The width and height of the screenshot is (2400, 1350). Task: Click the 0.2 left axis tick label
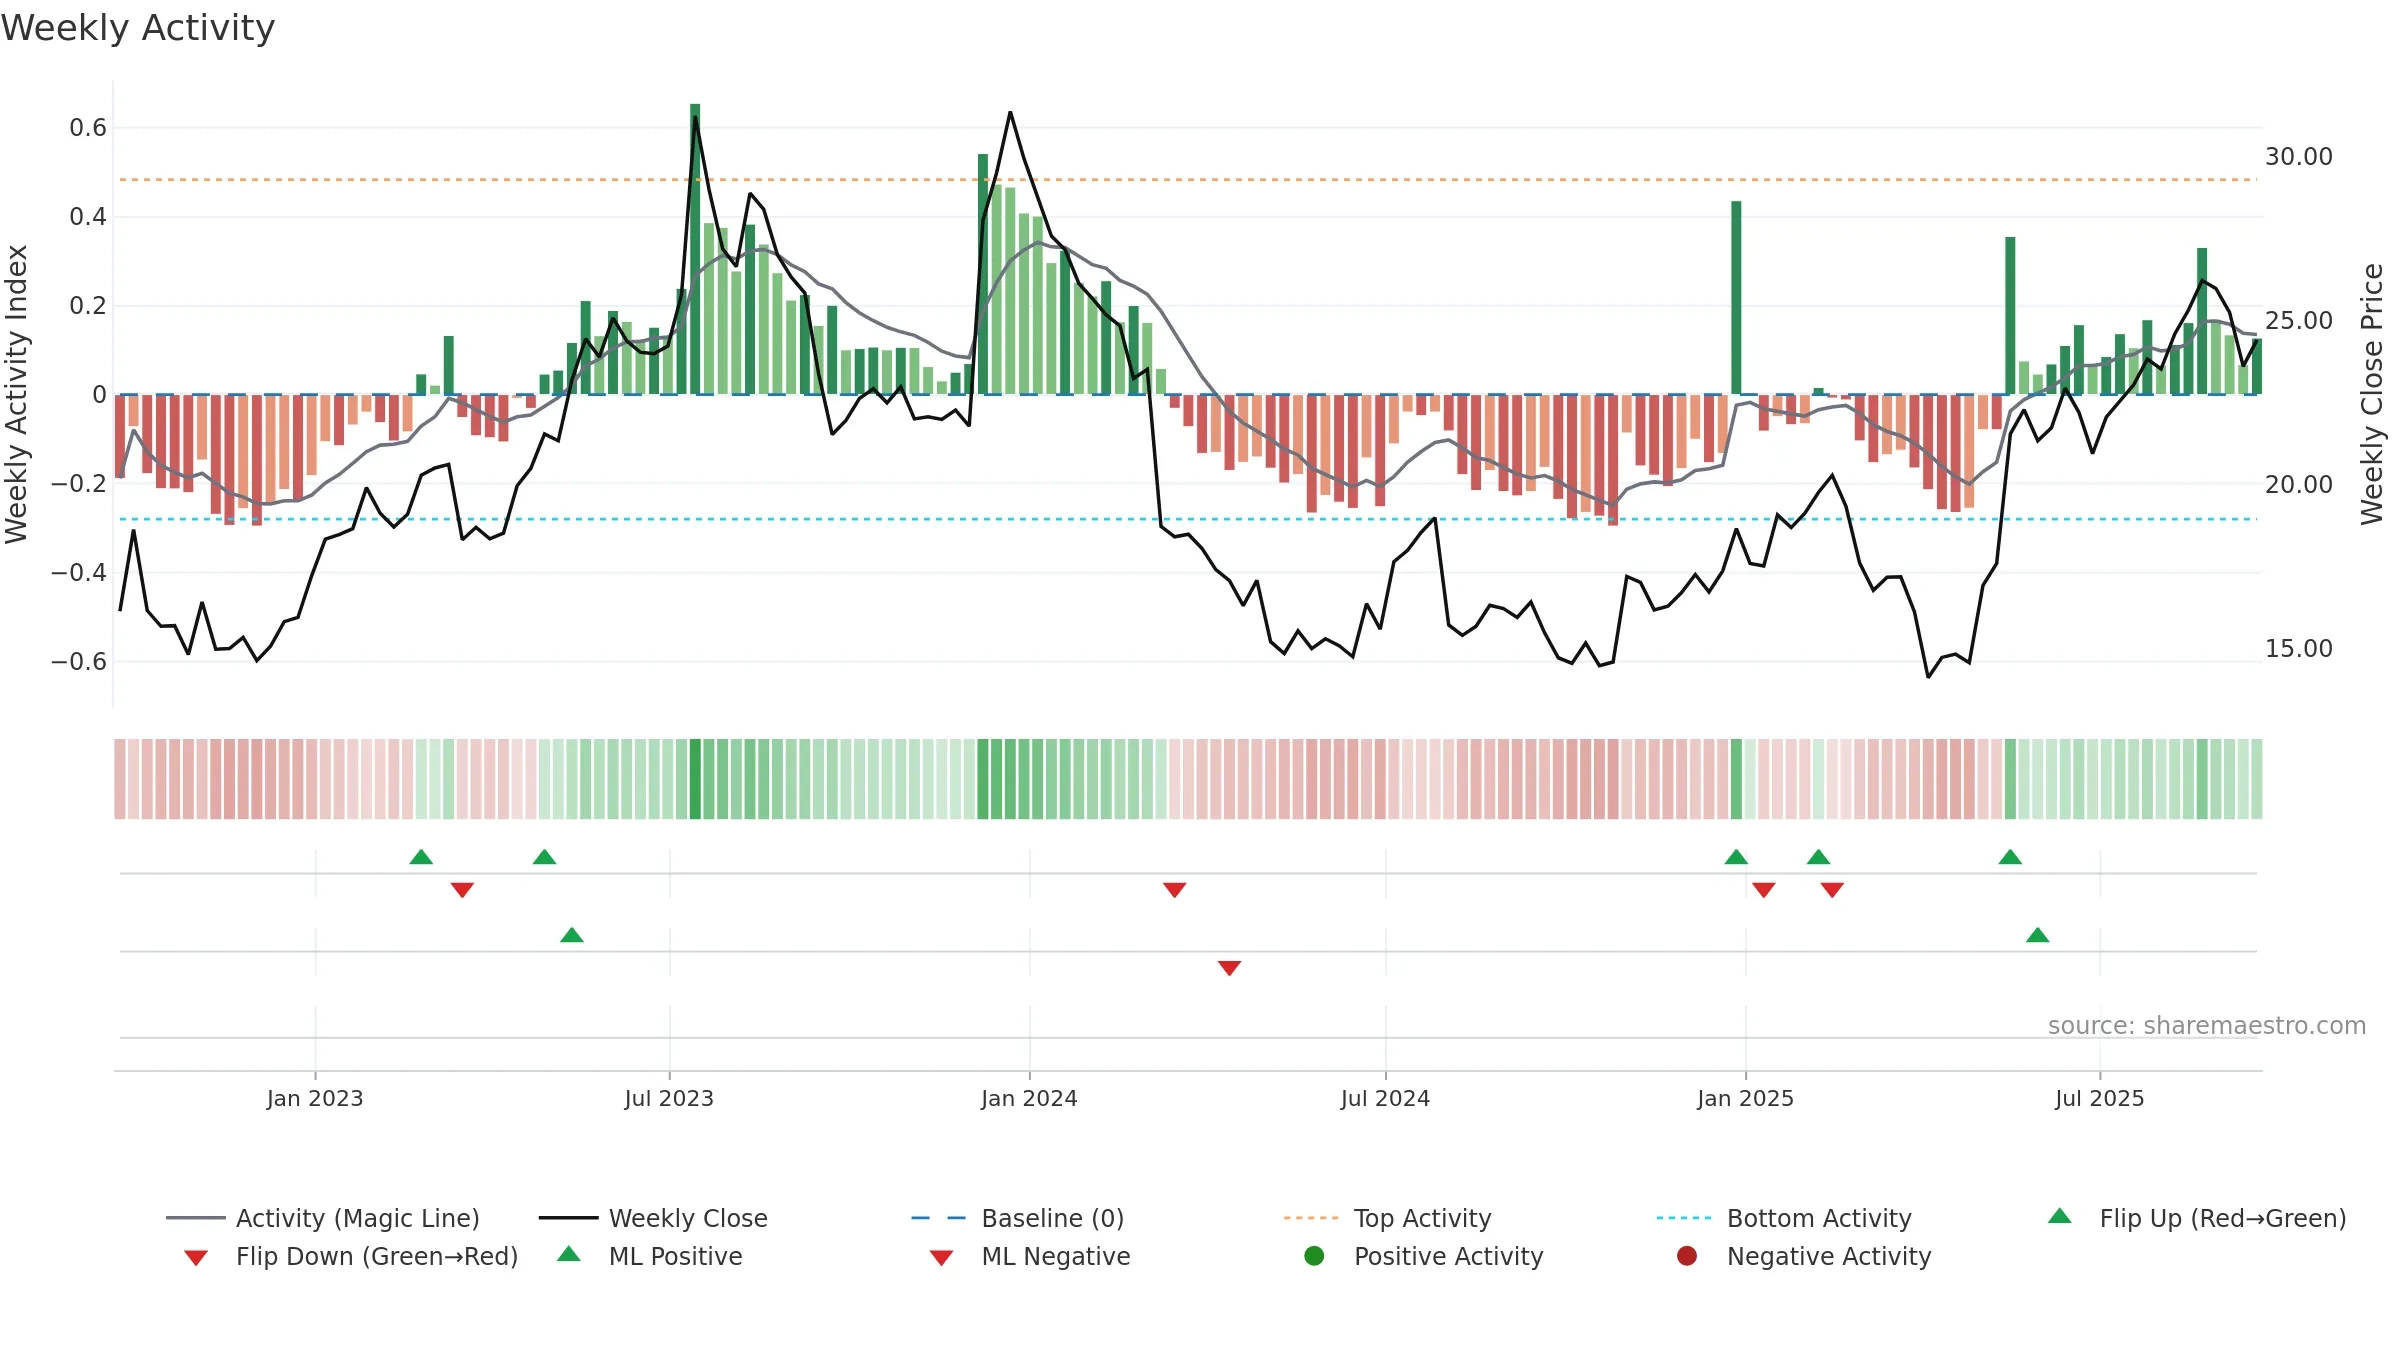pyautogui.click(x=88, y=305)
